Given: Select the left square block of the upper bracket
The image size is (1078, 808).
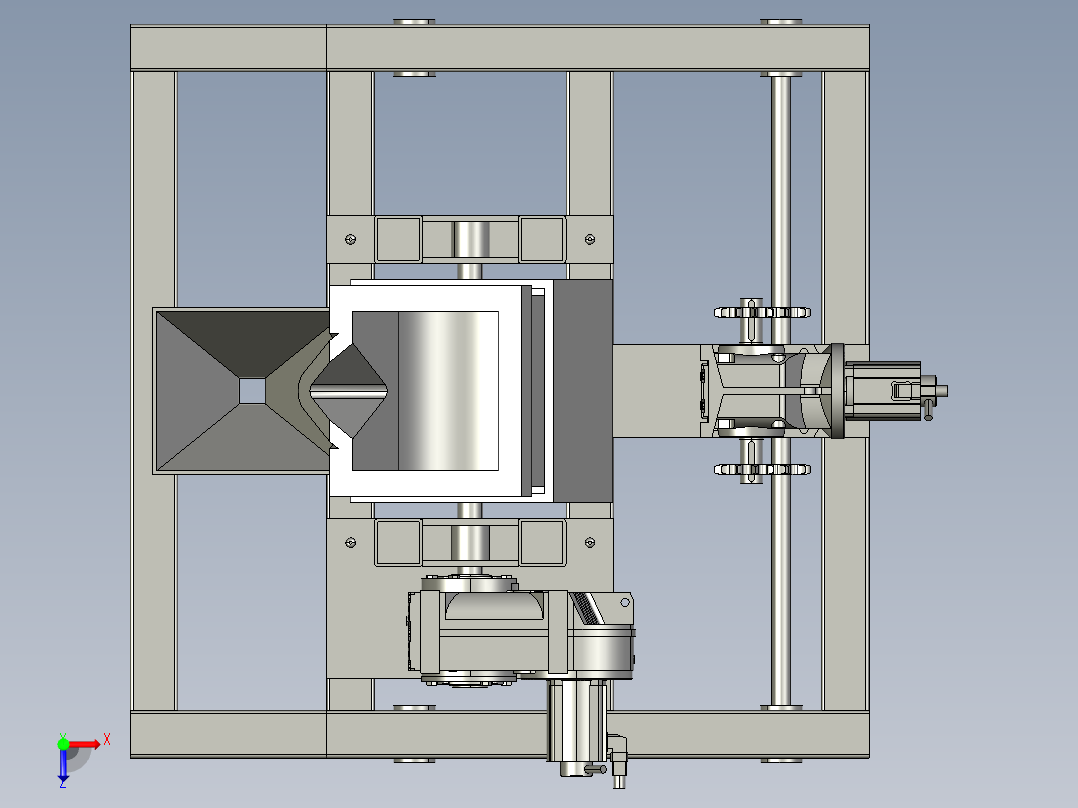Looking at the screenshot, I should pyautogui.click(x=399, y=239).
